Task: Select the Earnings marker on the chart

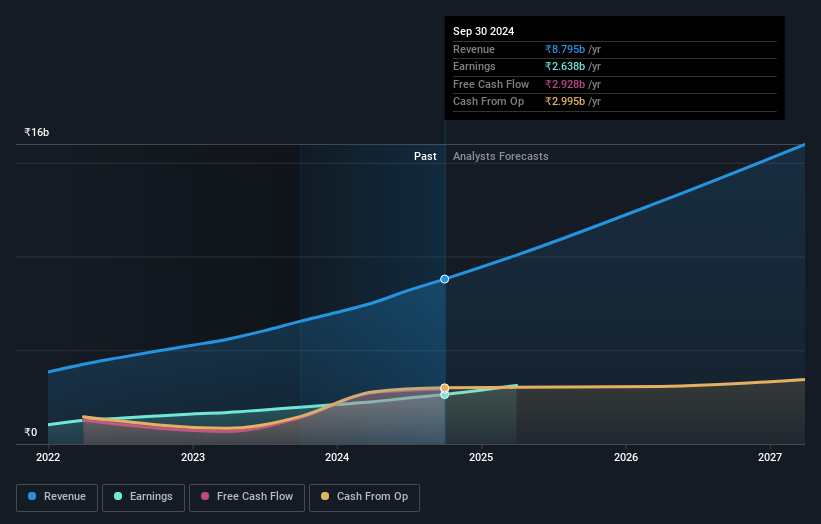Action: tap(445, 395)
